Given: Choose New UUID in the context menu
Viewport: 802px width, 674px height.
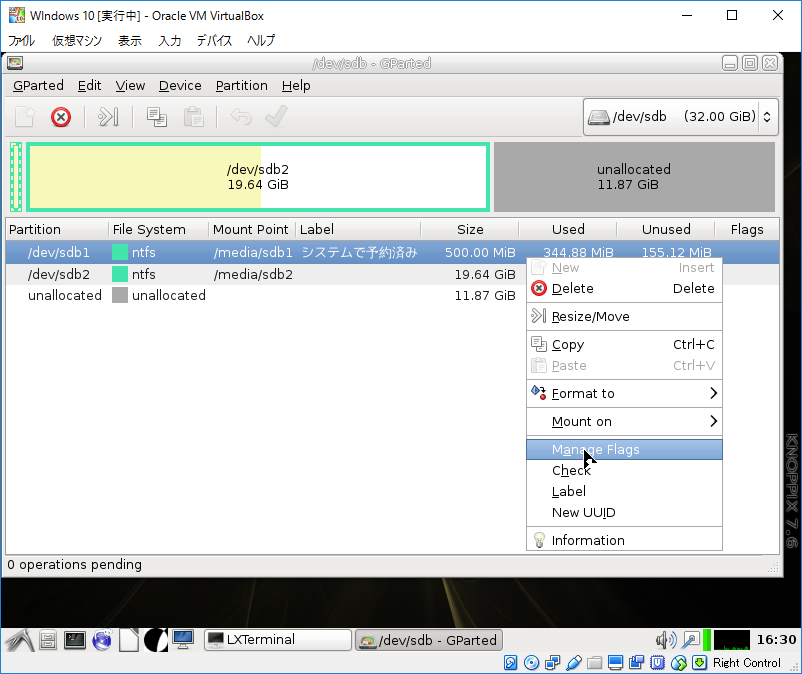Looking at the screenshot, I should (x=624, y=512).
